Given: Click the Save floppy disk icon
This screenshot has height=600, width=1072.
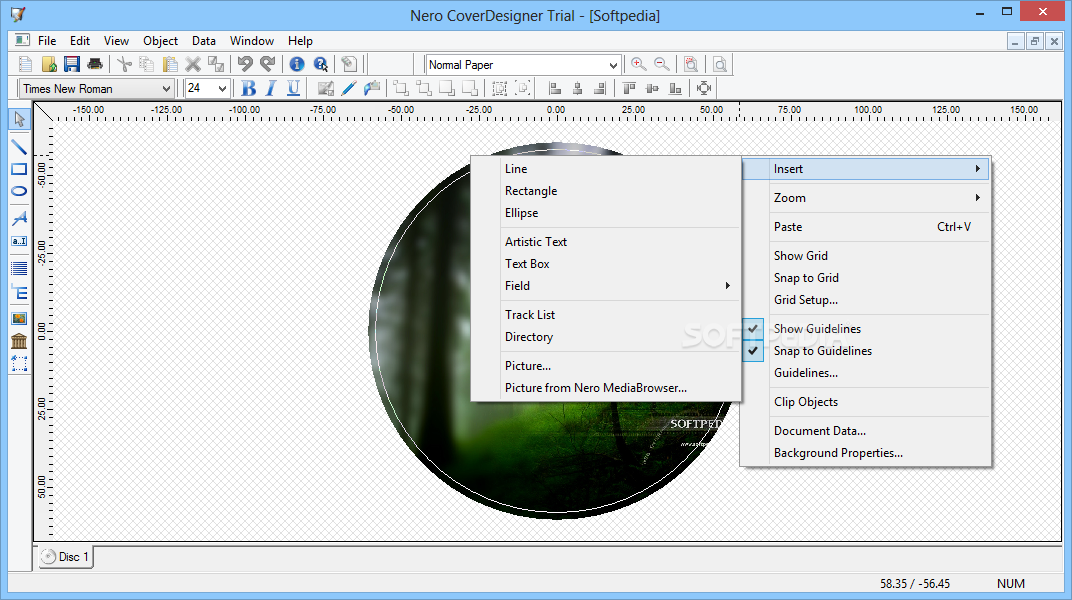Looking at the screenshot, I should point(72,64).
